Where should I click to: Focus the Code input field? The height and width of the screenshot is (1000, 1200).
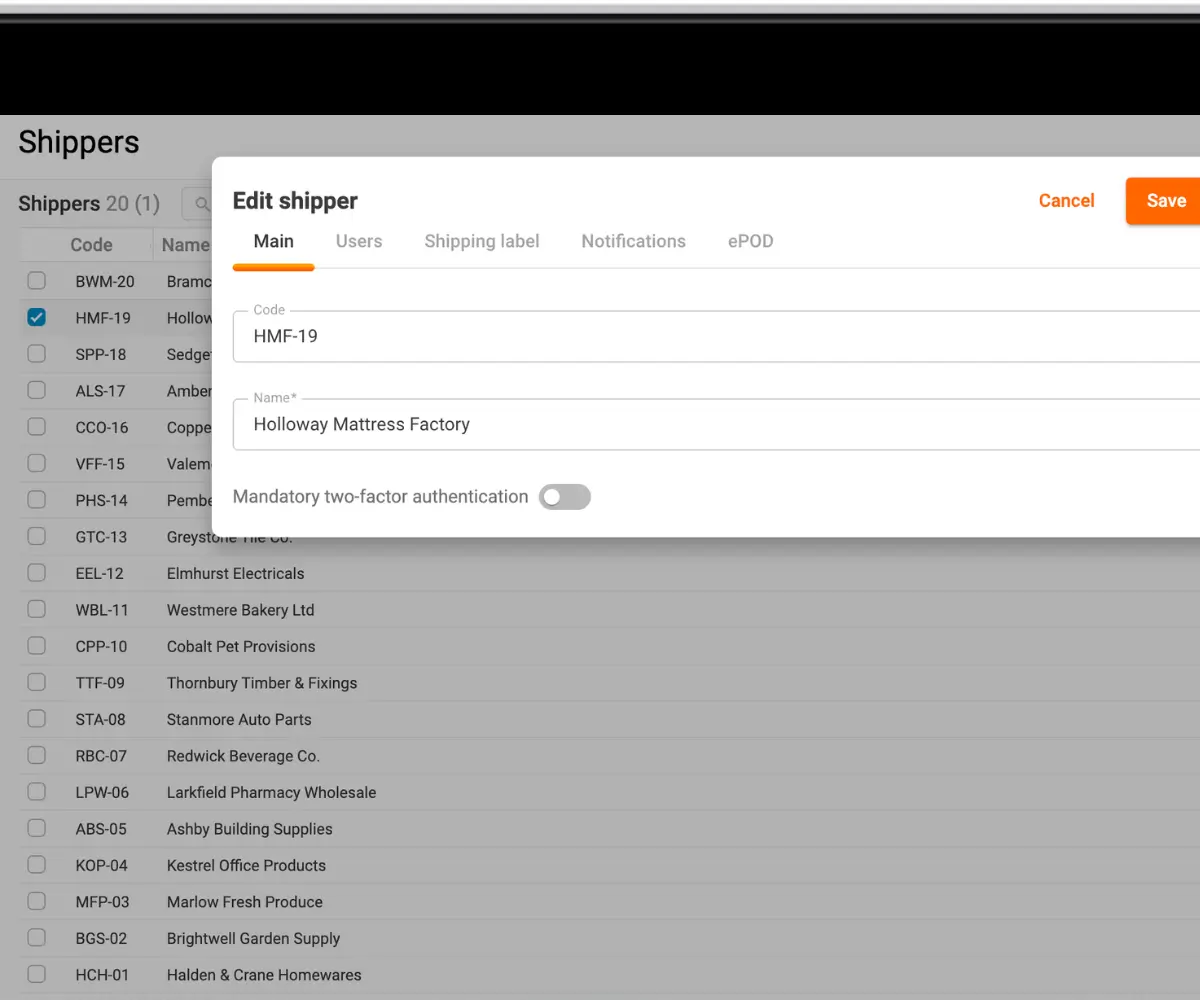point(716,336)
